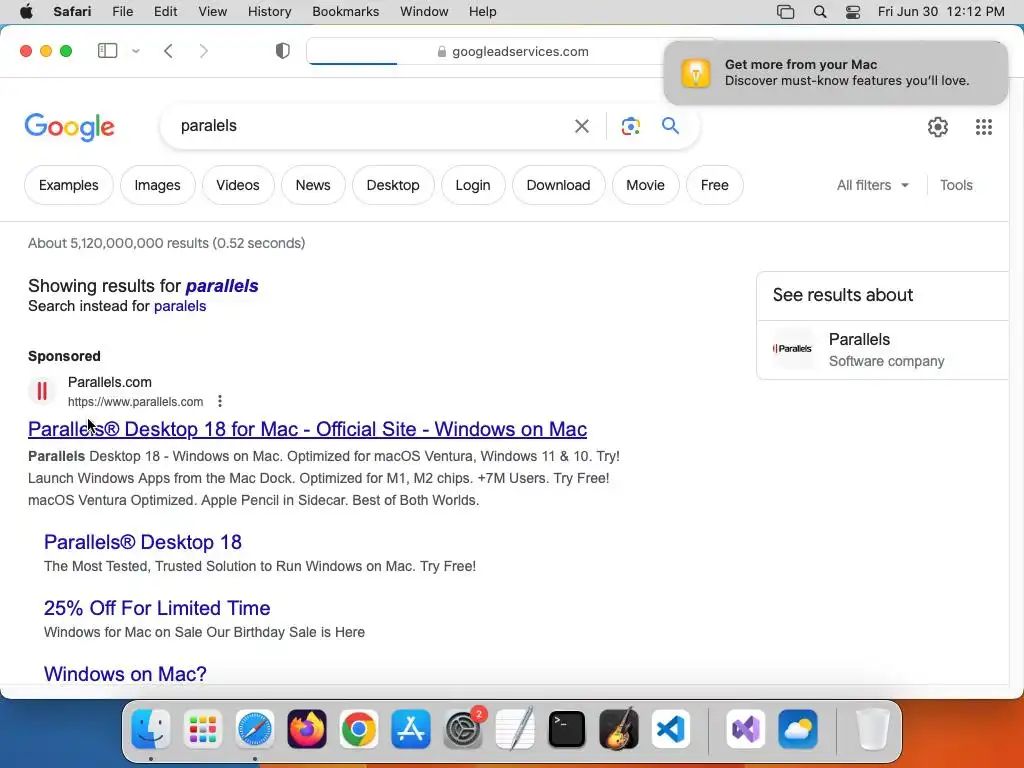The height and width of the screenshot is (768, 1024).
Task: Launch GarageBand from the Dock
Action: (618, 729)
